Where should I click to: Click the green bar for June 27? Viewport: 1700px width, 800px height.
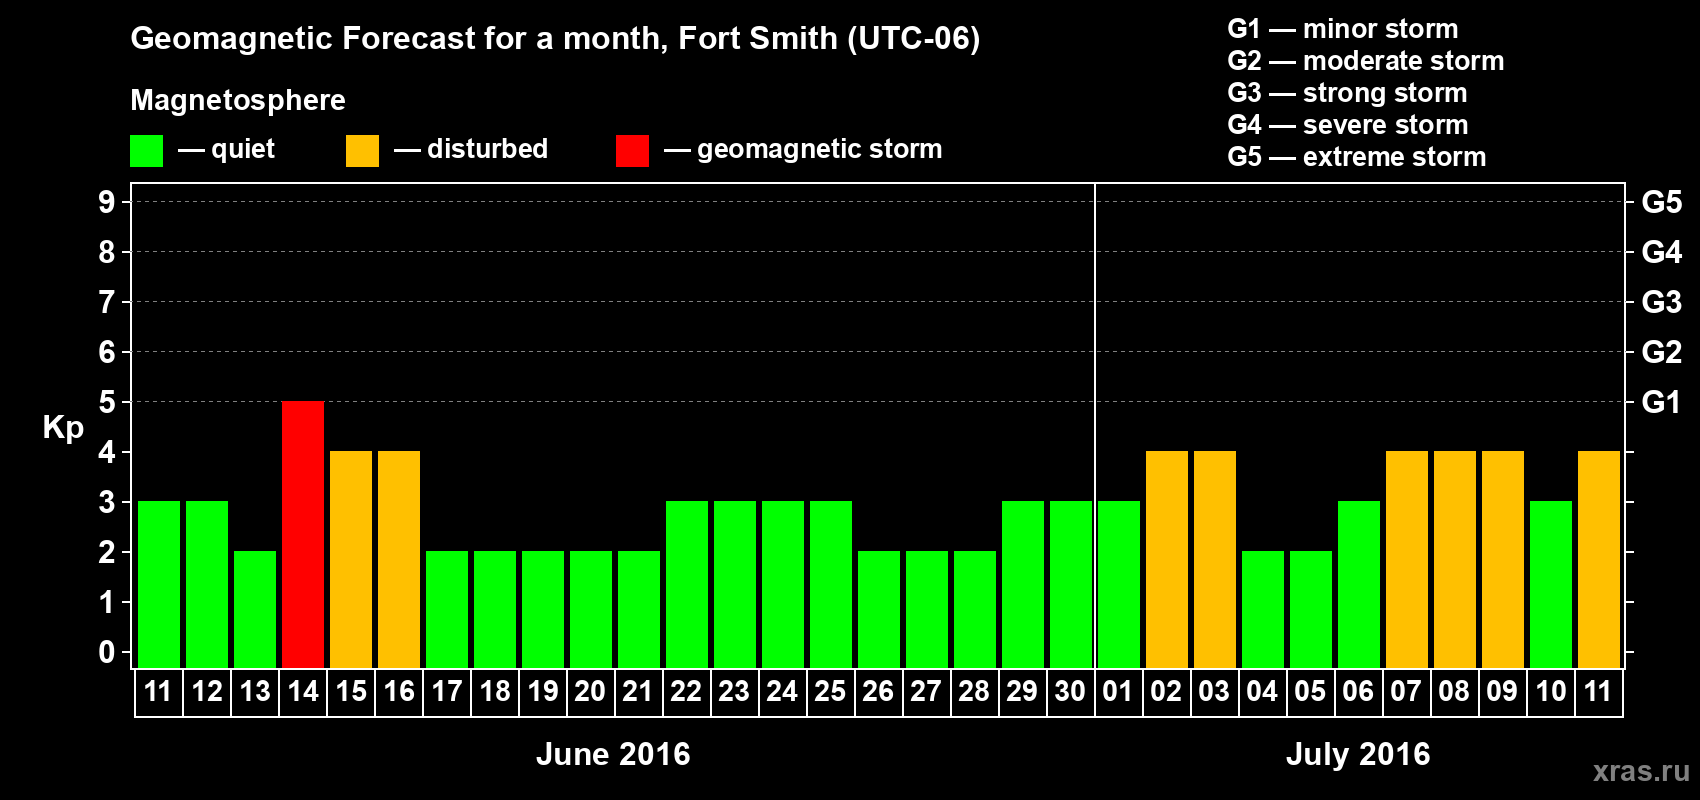(927, 609)
